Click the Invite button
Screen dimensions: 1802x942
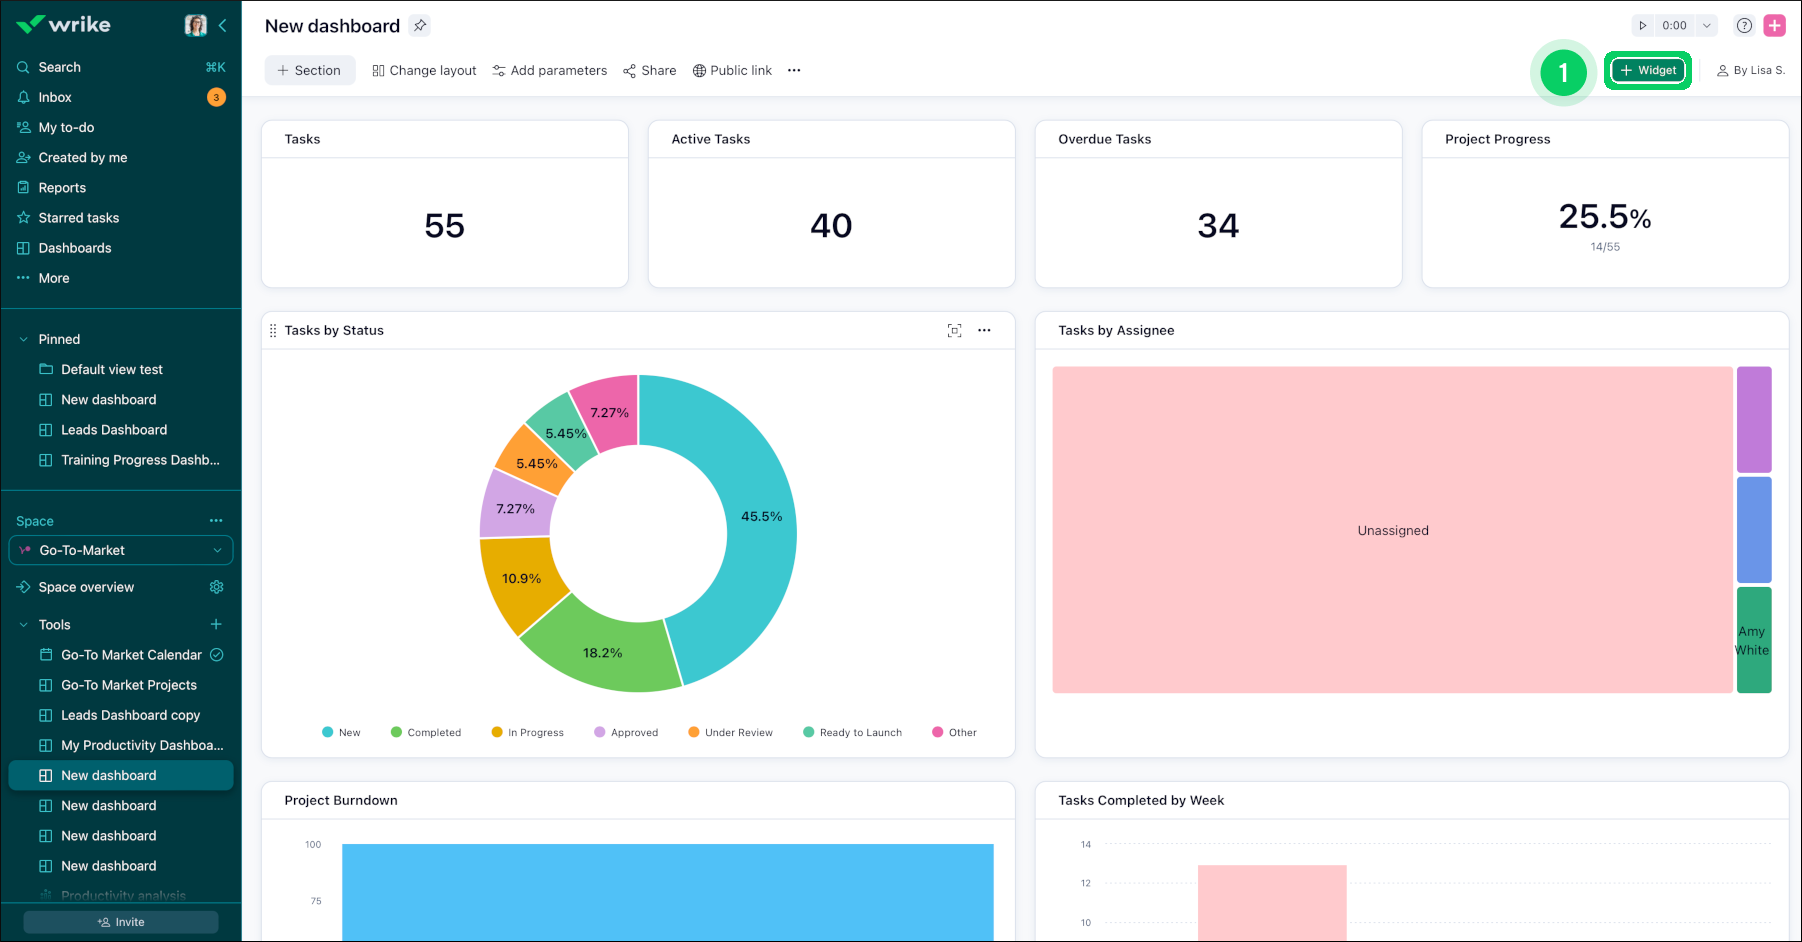(120, 921)
